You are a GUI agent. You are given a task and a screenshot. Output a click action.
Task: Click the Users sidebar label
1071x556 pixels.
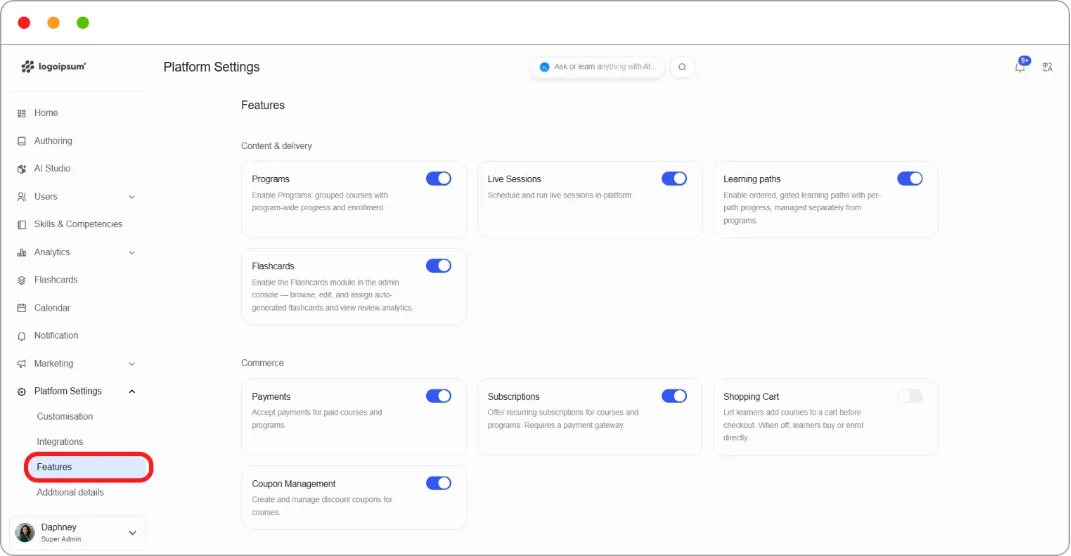46,197
